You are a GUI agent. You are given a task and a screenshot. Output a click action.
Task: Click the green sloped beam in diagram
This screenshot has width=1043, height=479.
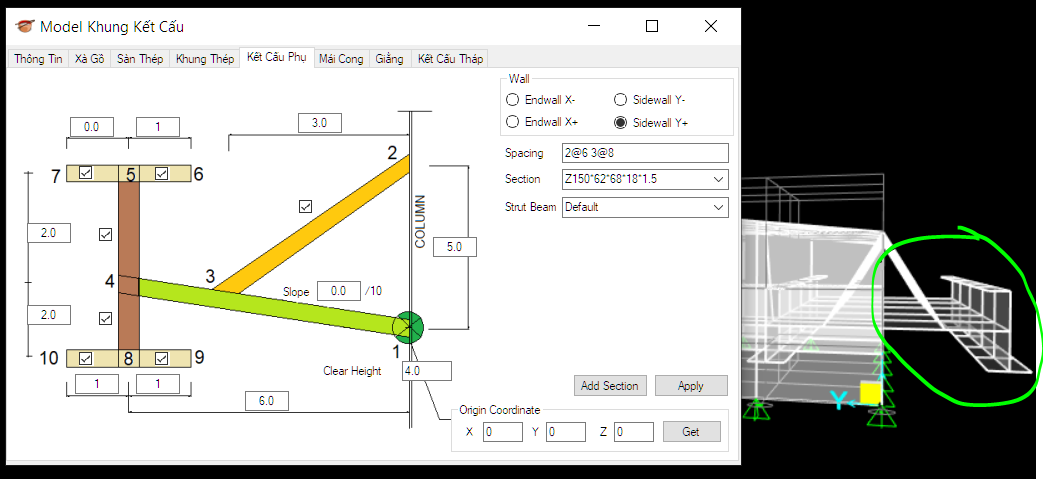[270, 304]
